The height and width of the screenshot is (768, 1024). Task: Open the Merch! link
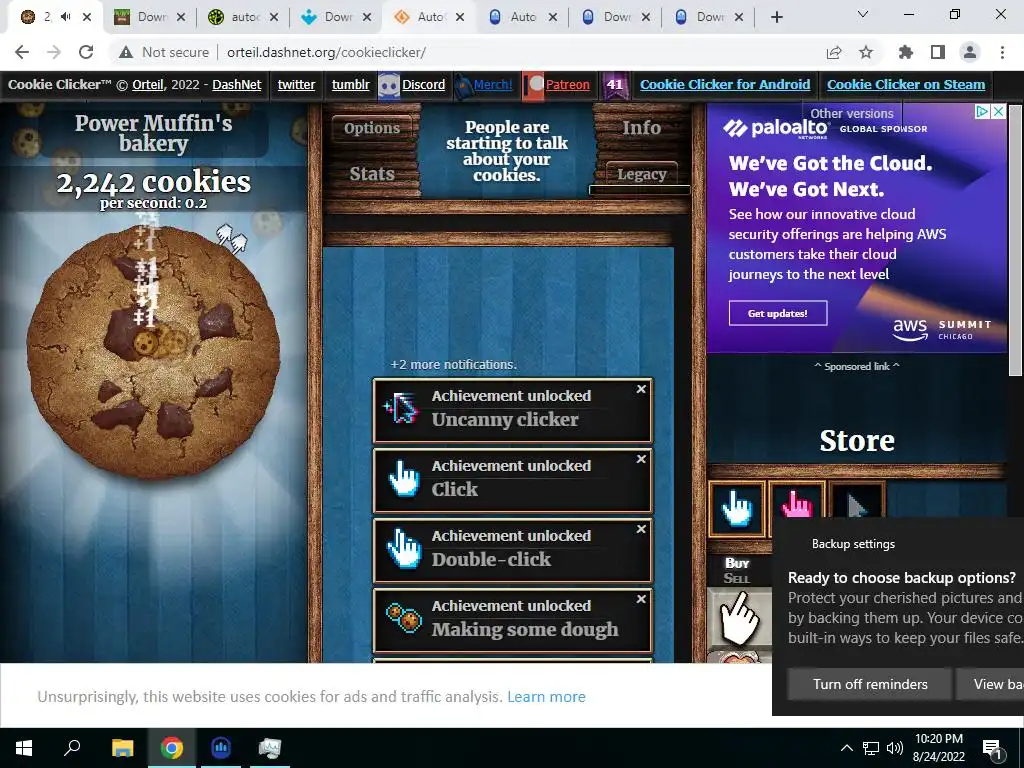(493, 84)
